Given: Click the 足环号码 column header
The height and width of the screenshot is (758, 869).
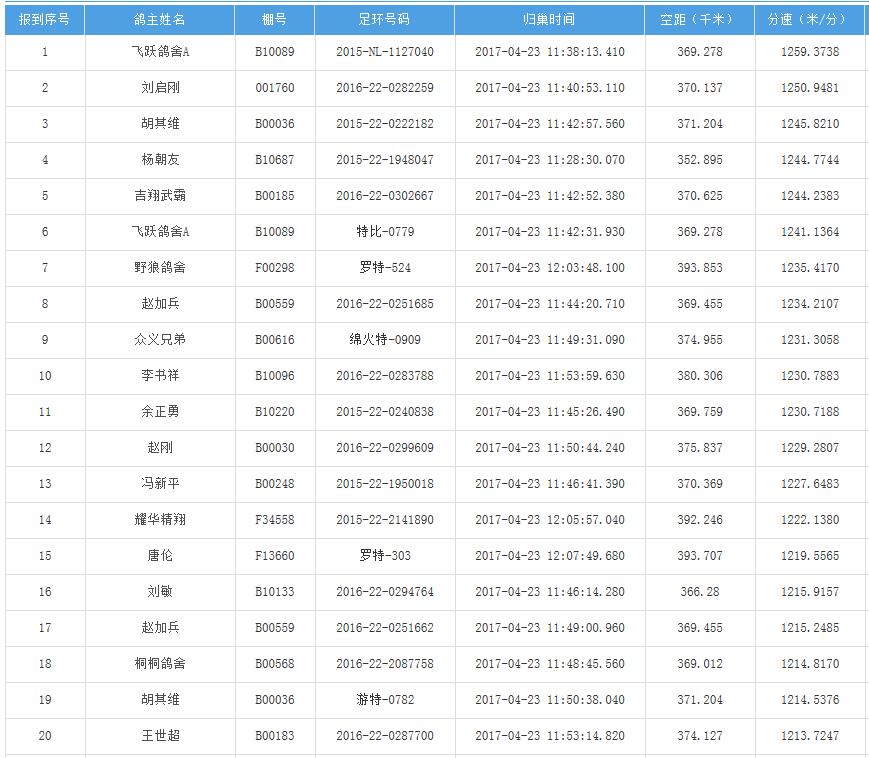Looking at the screenshot, I should (x=384, y=20).
